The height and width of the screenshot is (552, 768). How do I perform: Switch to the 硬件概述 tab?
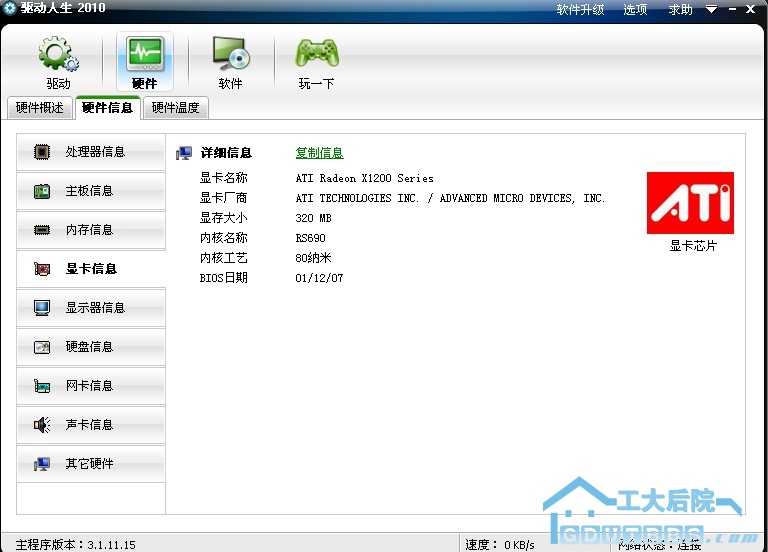point(40,108)
